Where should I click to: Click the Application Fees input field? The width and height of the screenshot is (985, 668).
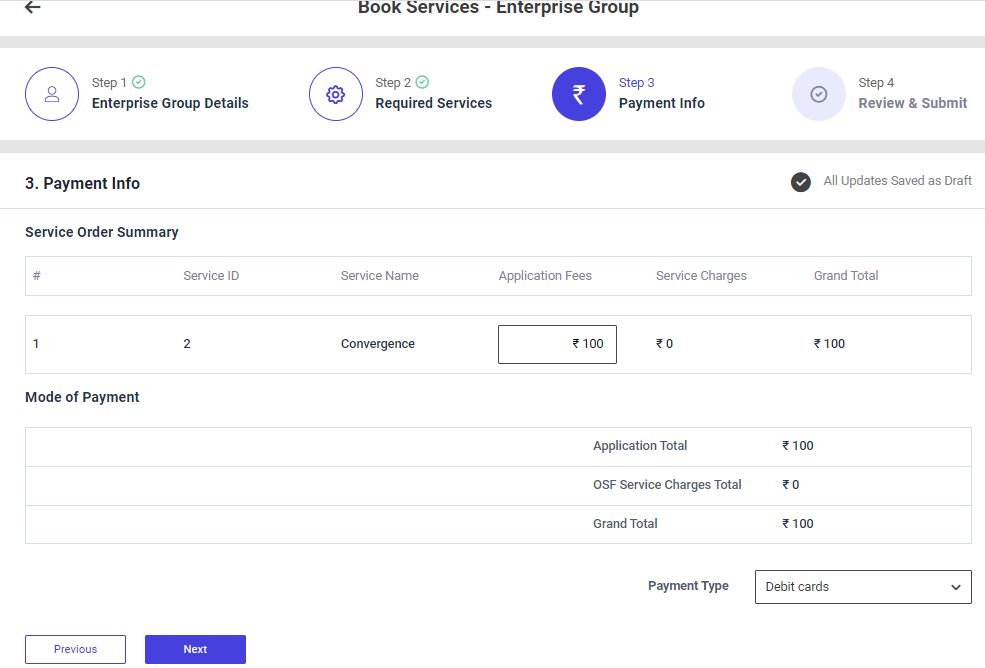557,344
